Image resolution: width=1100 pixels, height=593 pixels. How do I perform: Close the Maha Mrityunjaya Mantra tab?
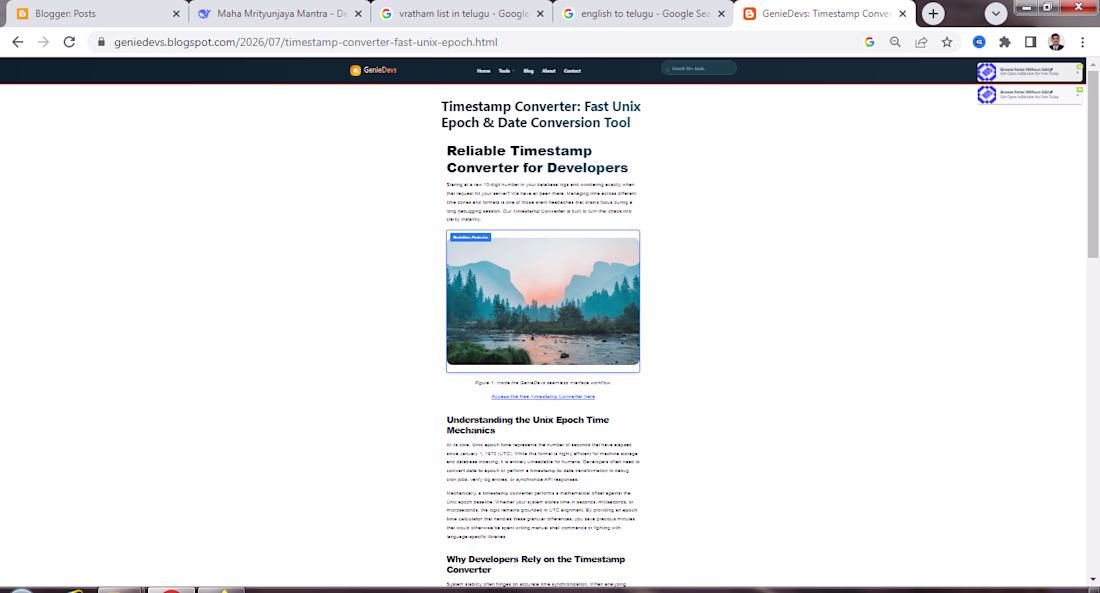pos(358,13)
